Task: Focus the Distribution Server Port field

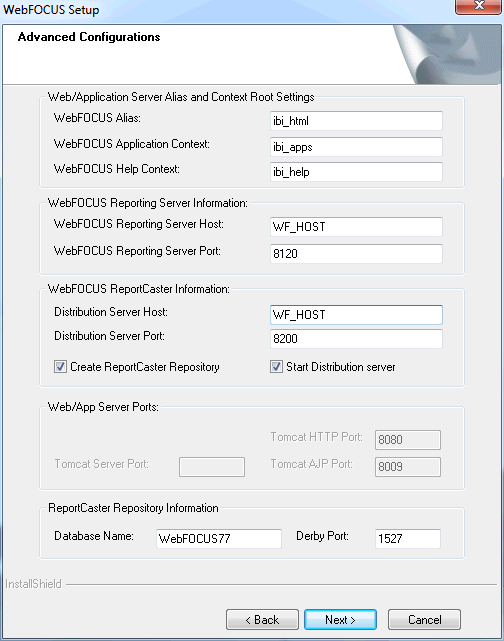Action: [356, 338]
